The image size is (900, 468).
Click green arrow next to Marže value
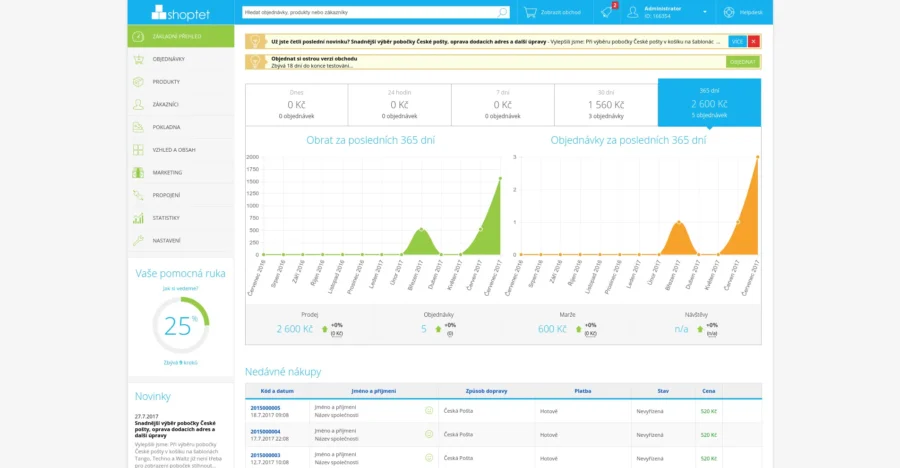pyautogui.click(x=579, y=329)
